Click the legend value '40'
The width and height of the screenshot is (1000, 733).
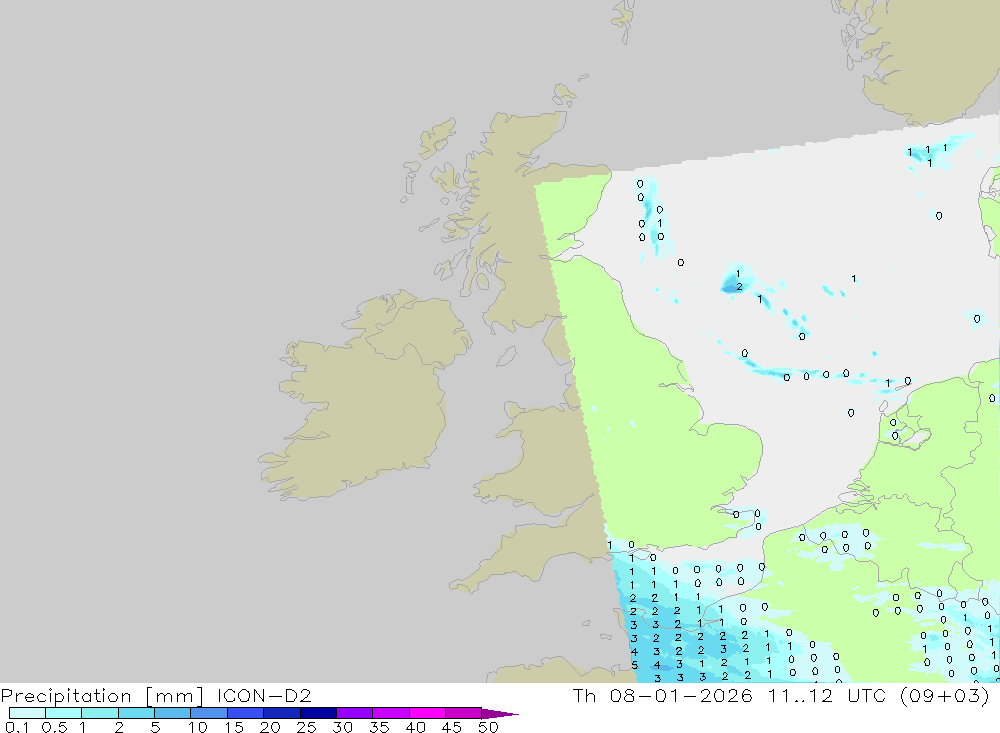click(x=416, y=727)
